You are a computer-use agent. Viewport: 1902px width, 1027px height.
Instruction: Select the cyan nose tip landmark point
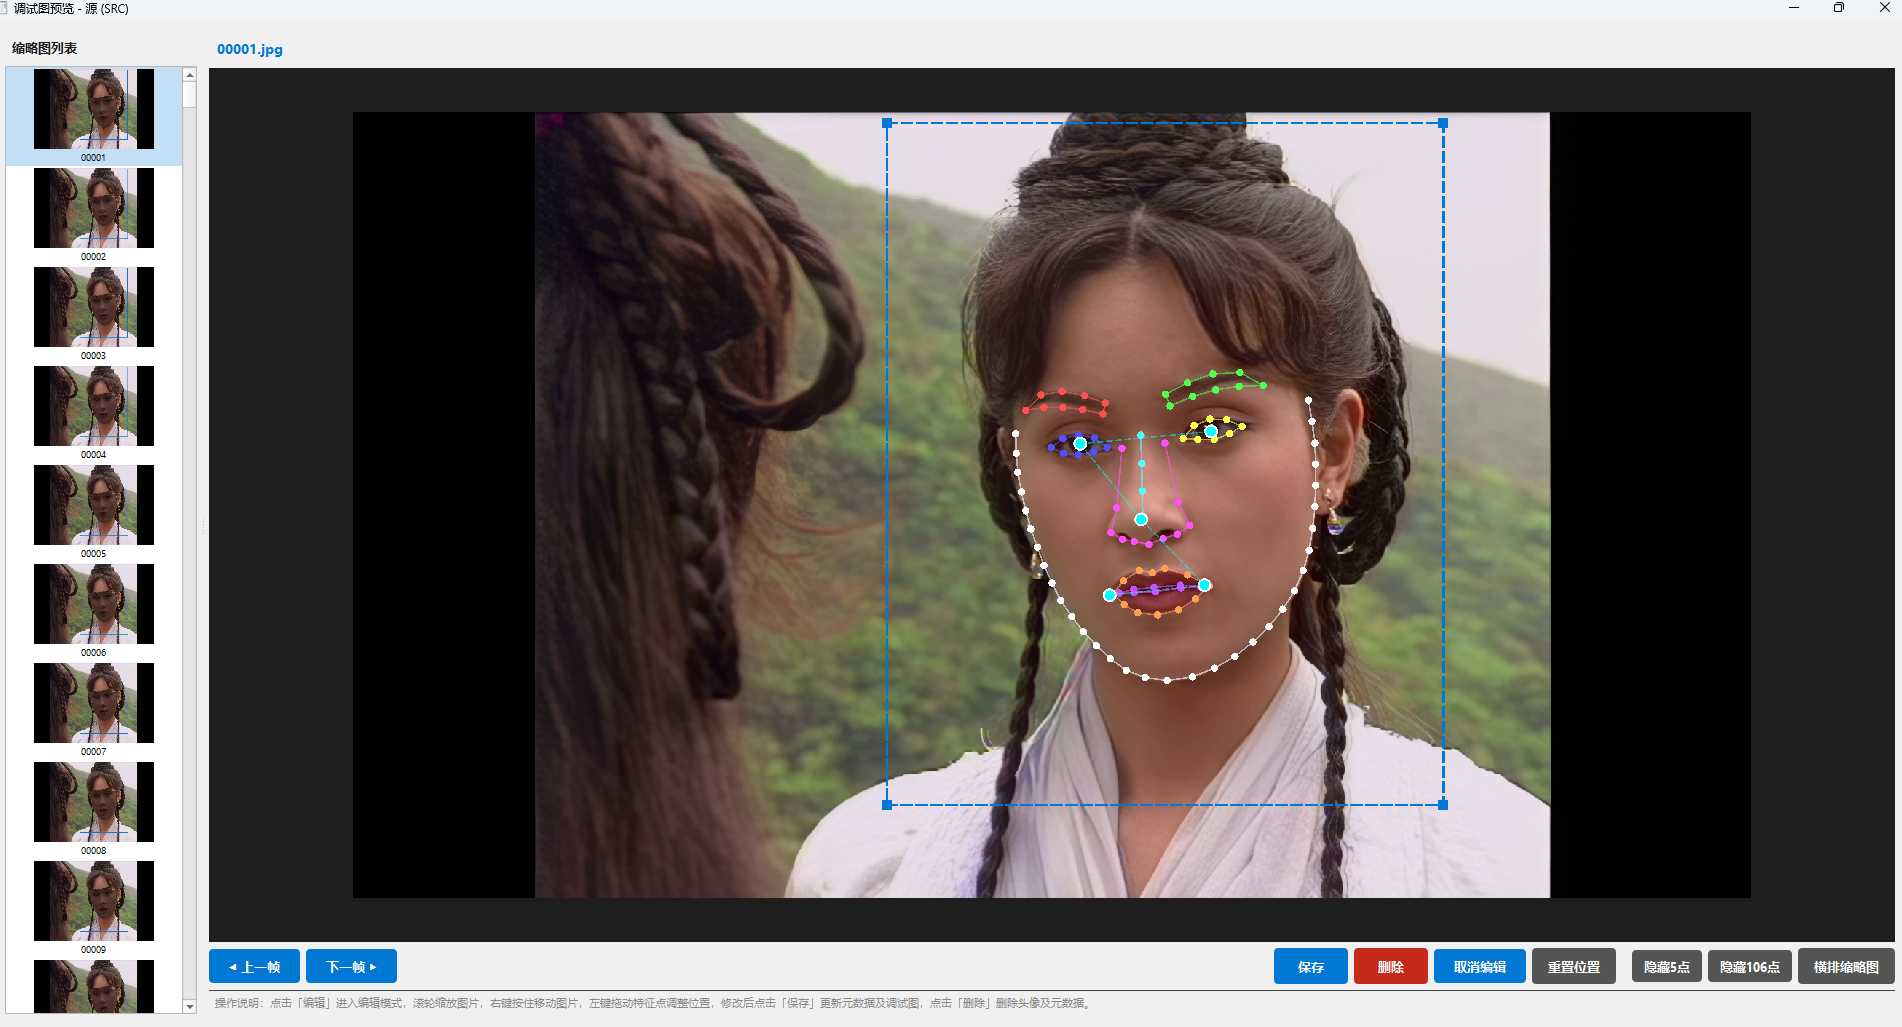1141,519
